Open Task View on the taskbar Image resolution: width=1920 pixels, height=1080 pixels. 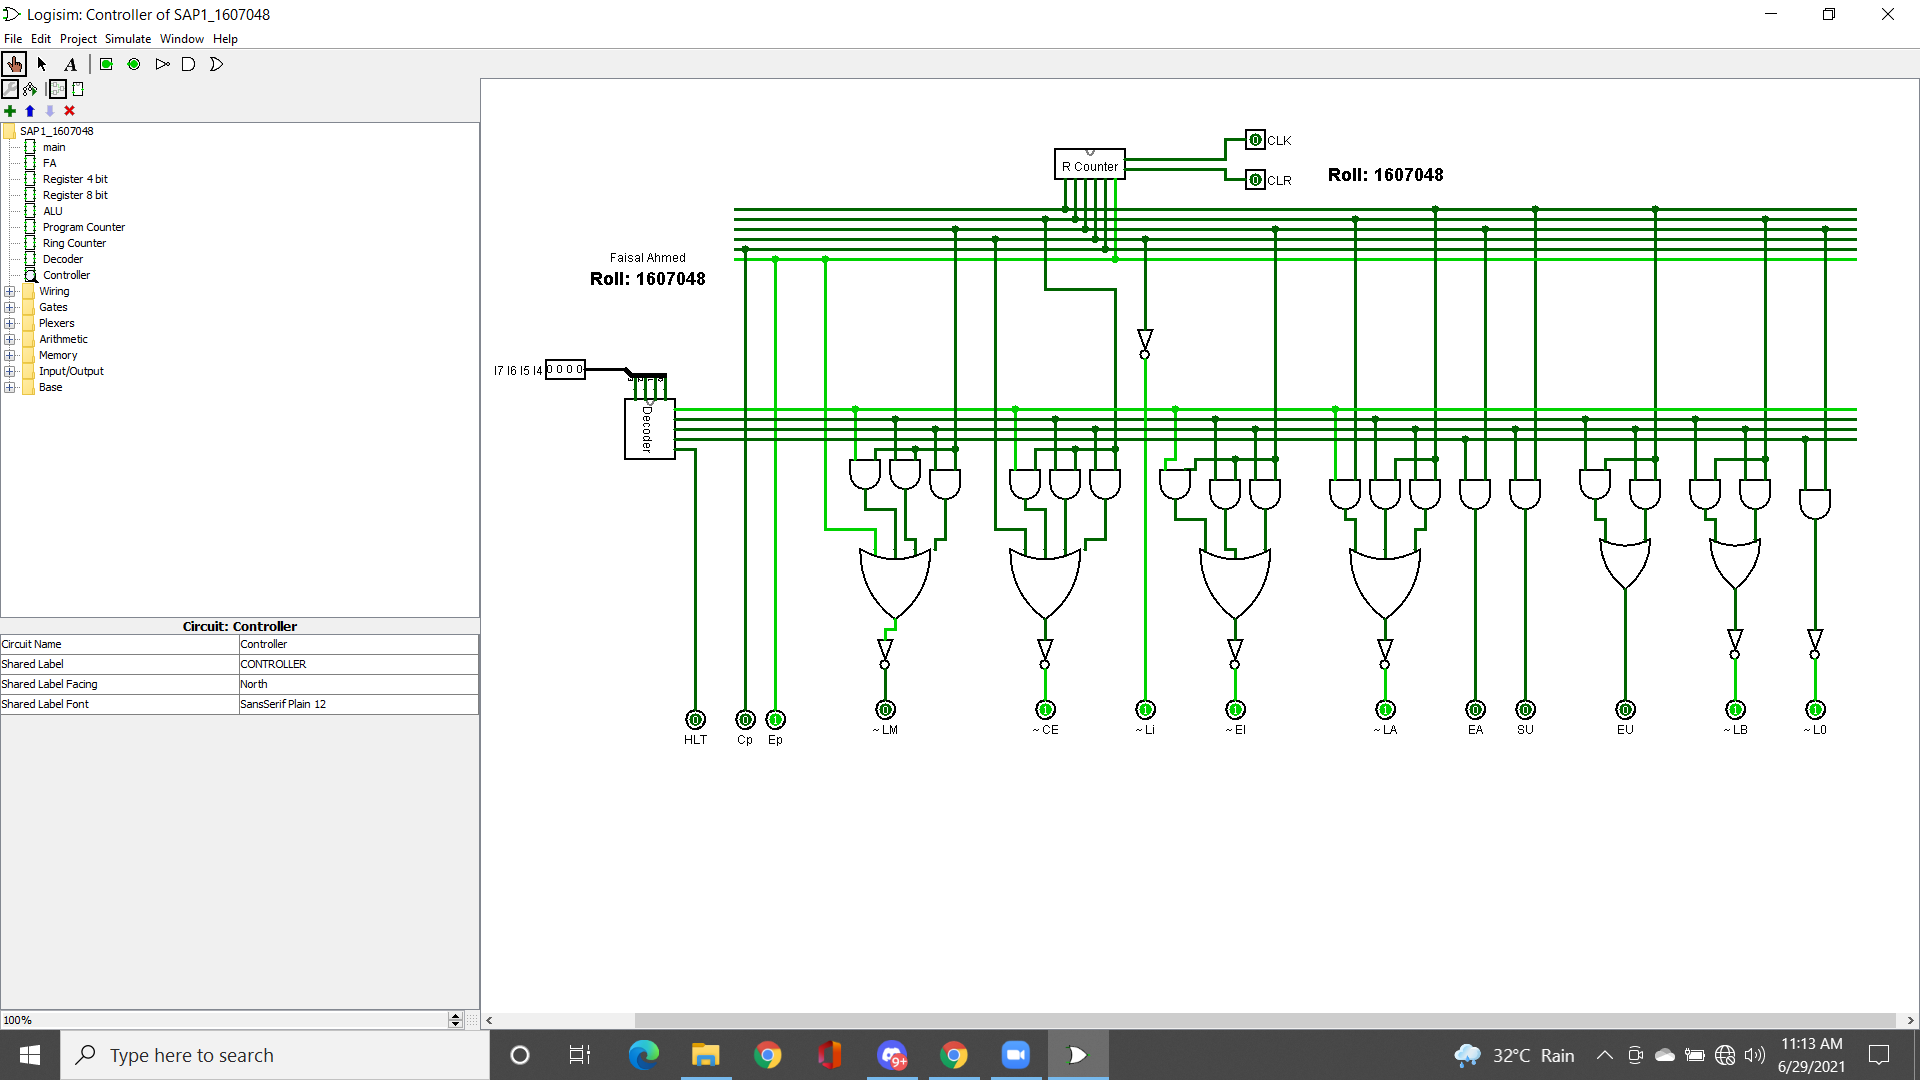click(x=580, y=1055)
